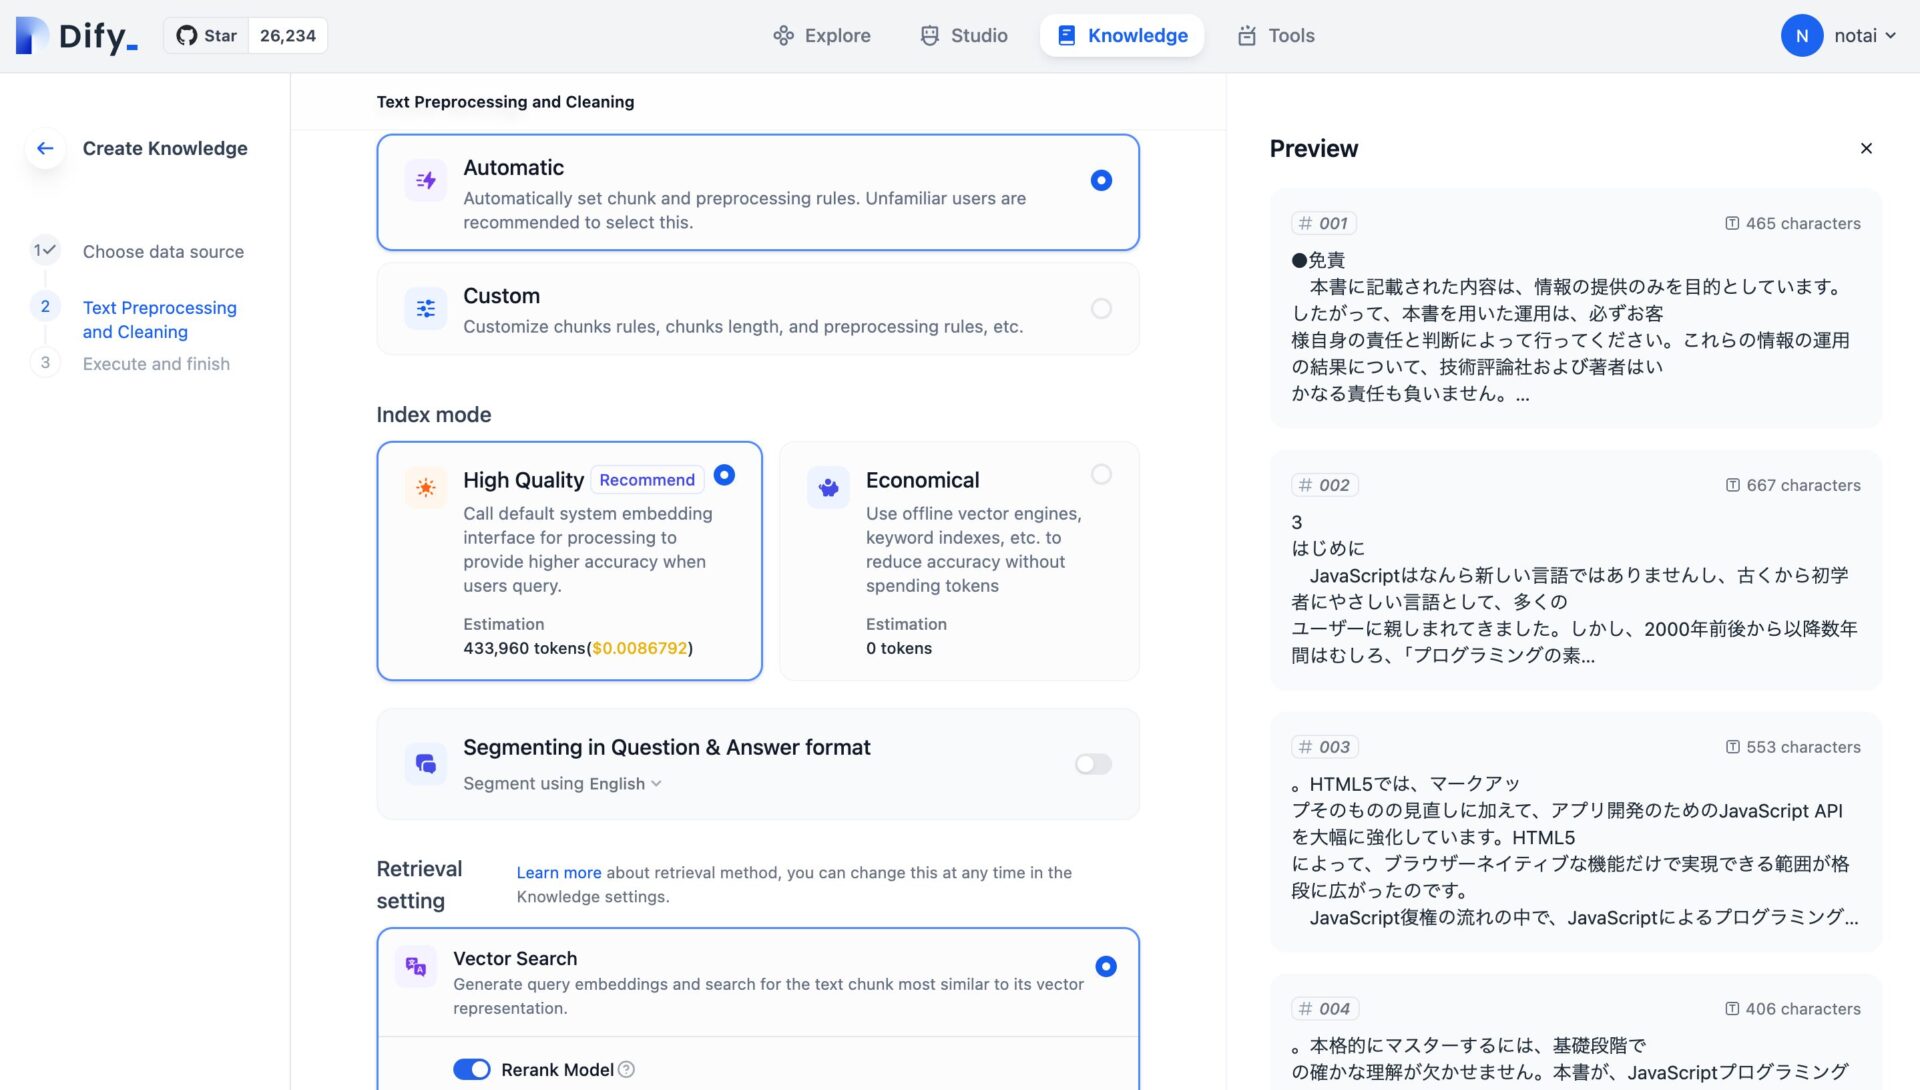Go to the Tools tab
Image resolution: width=1920 pixels, height=1090 pixels.
pos(1277,36)
